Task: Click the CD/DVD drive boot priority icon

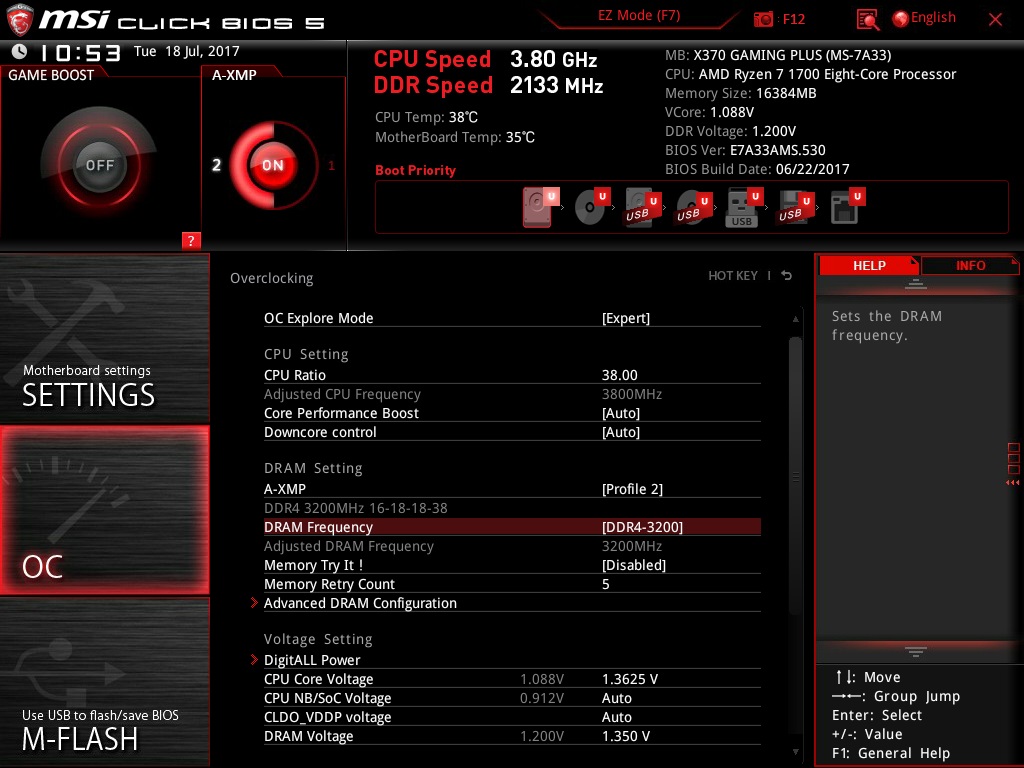Action: pos(592,207)
